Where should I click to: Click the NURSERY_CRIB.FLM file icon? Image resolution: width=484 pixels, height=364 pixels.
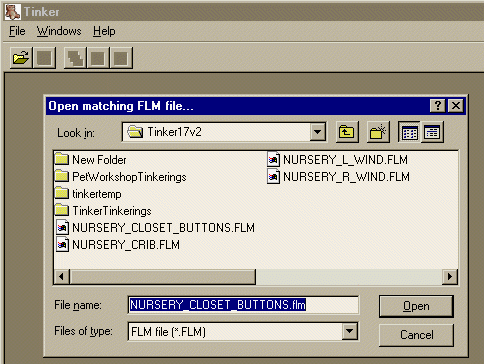coord(62,245)
